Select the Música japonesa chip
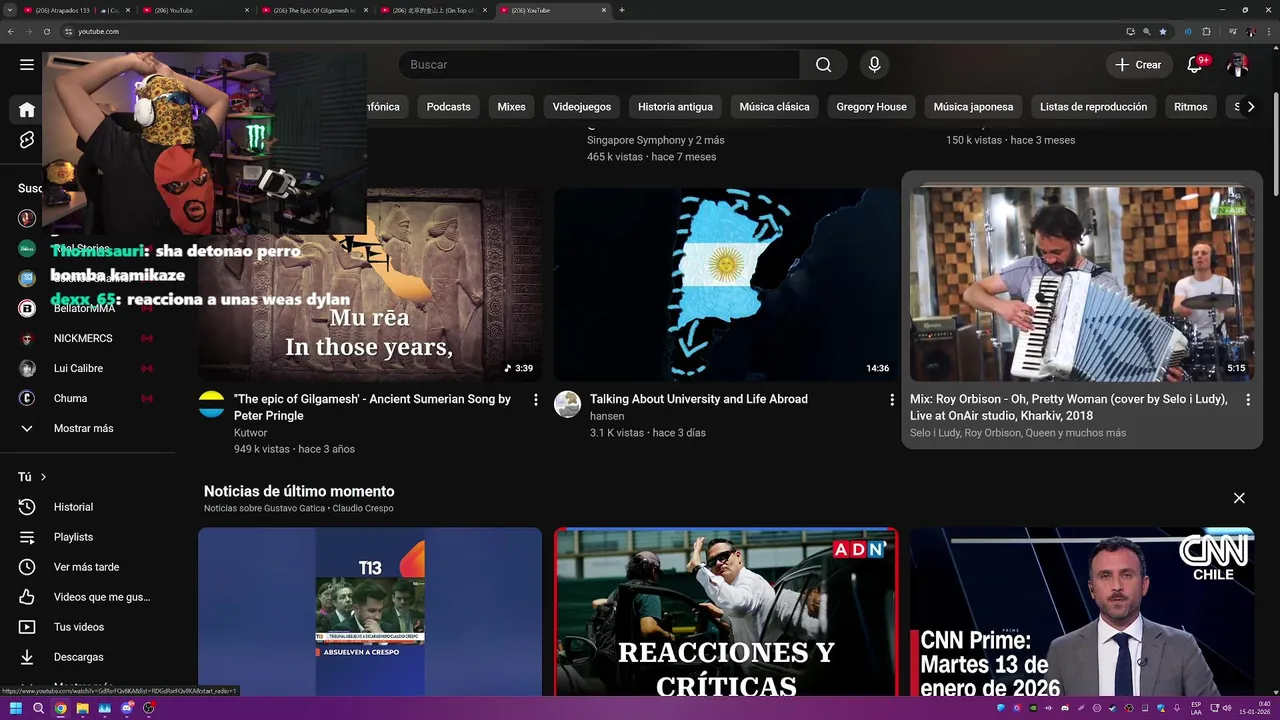Viewport: 1280px width, 720px height. 973,107
